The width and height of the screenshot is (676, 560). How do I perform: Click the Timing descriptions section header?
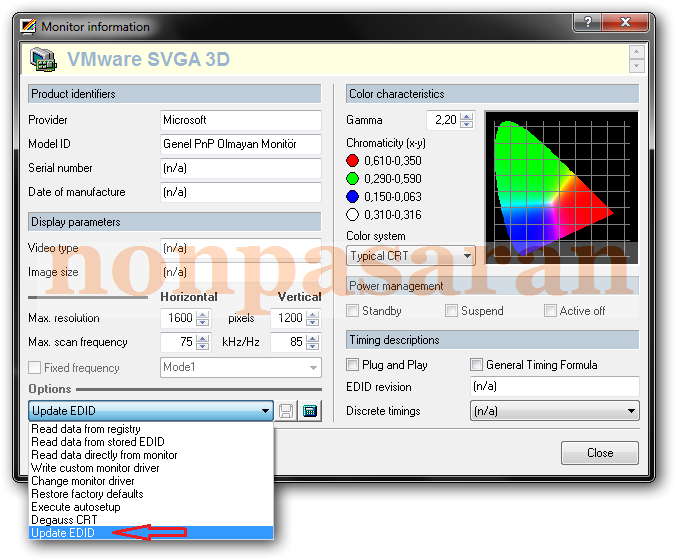click(492, 340)
